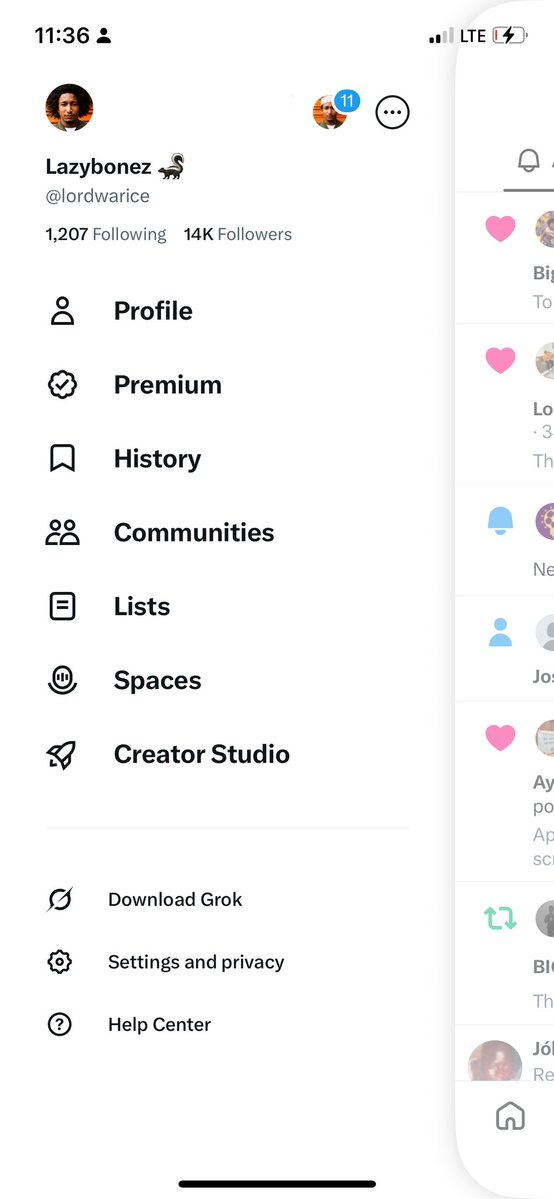
Task: Open the Lists icon
Action: [x=62, y=606]
